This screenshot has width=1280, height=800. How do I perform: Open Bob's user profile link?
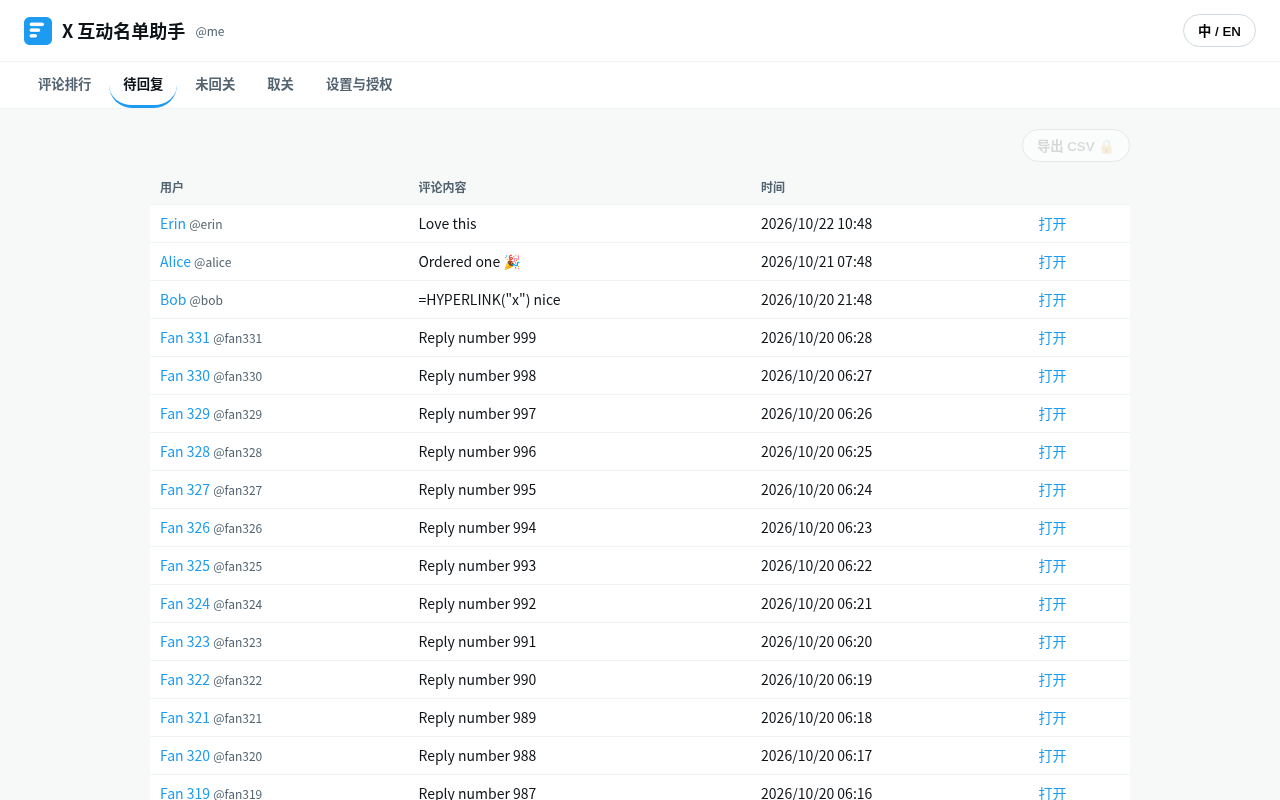[x=173, y=300]
